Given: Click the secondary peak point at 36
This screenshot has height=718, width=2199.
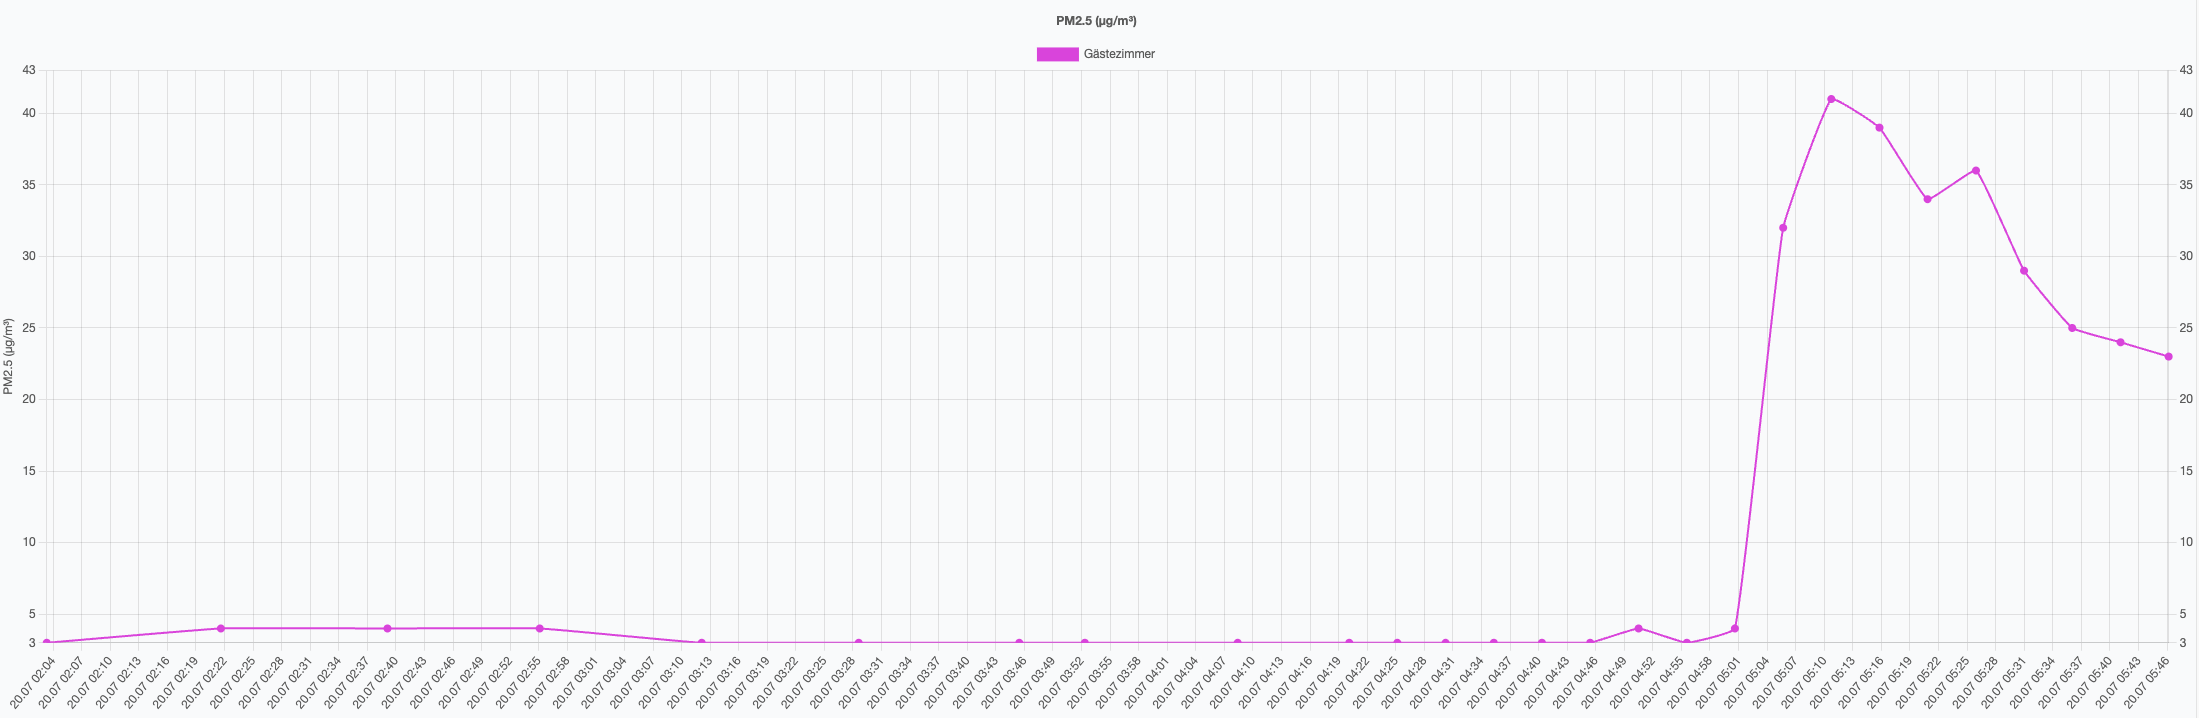Looking at the screenshot, I should 1975,171.
